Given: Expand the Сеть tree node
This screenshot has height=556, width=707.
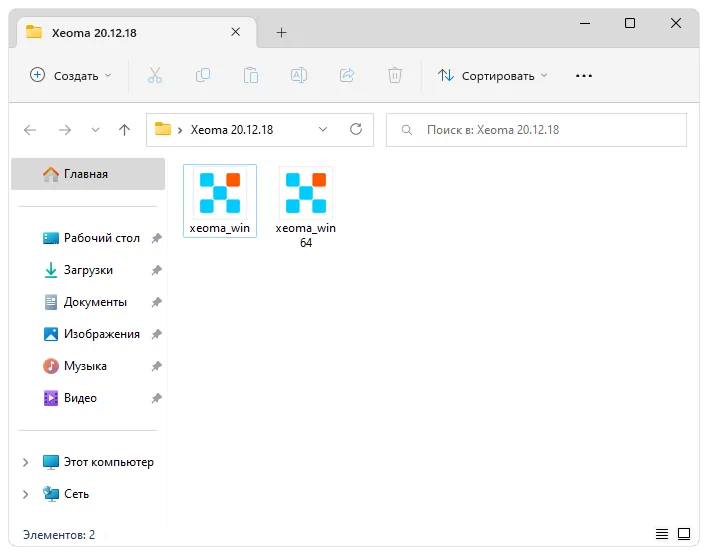Looking at the screenshot, I should (x=26, y=494).
